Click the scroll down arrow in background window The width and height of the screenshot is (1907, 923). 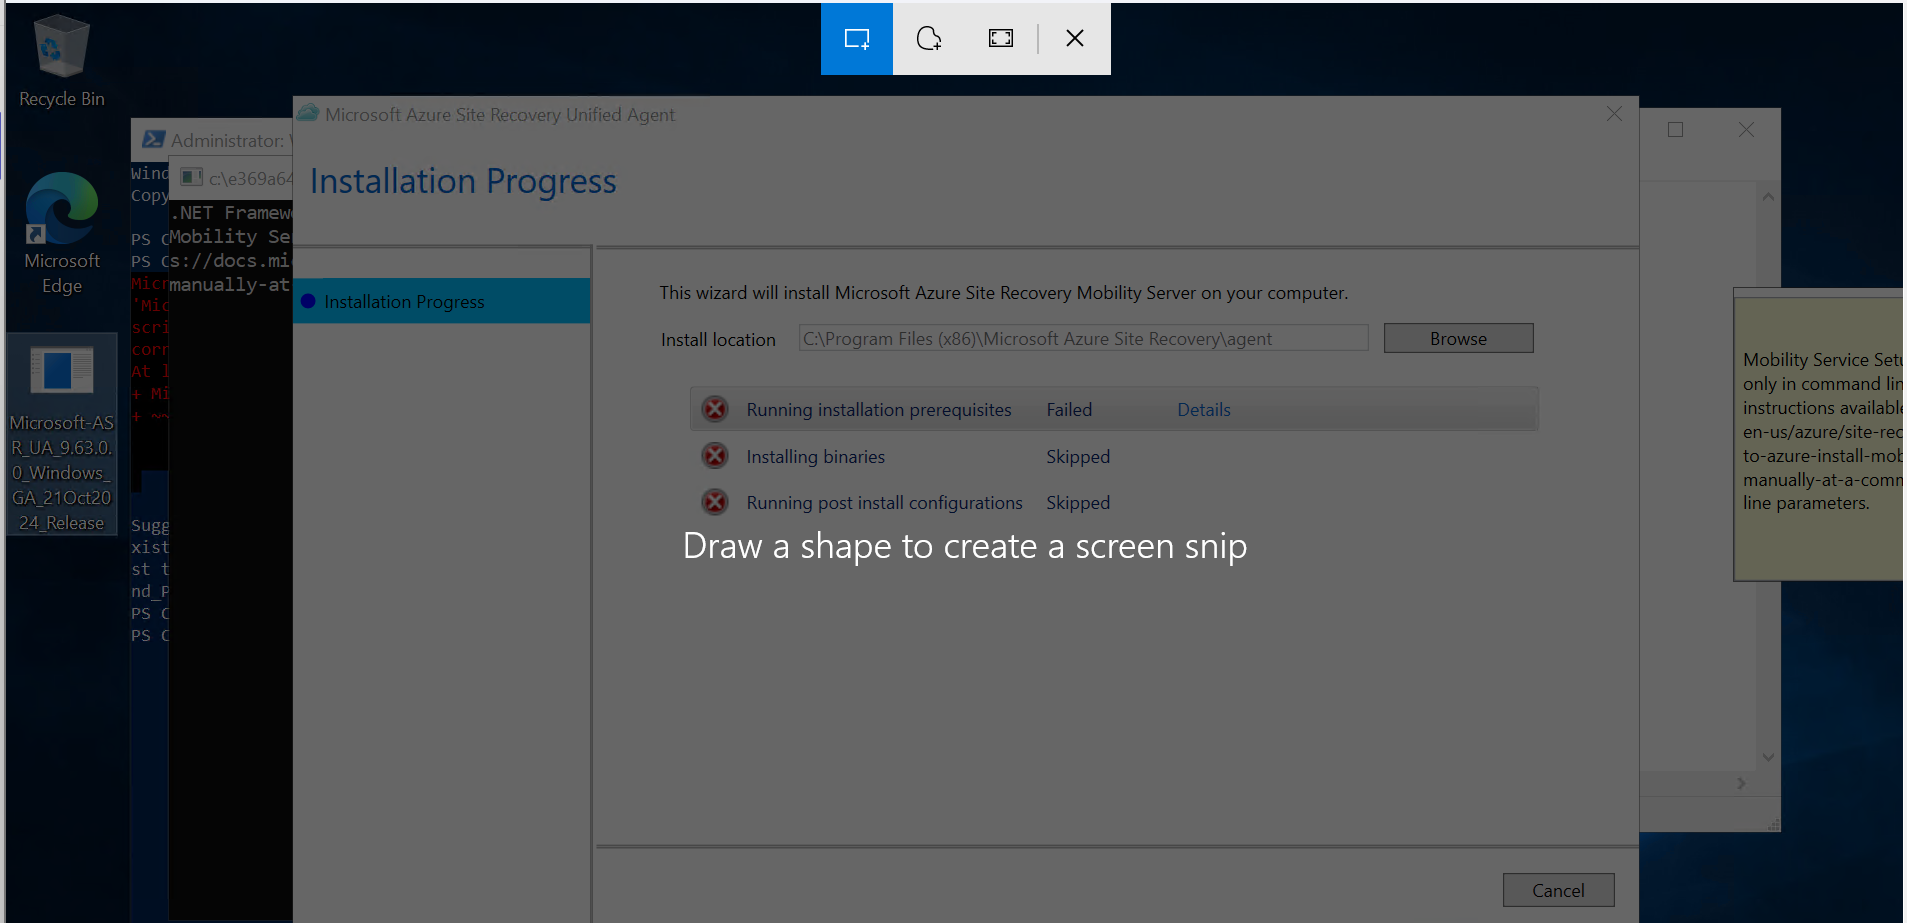coord(1768,758)
